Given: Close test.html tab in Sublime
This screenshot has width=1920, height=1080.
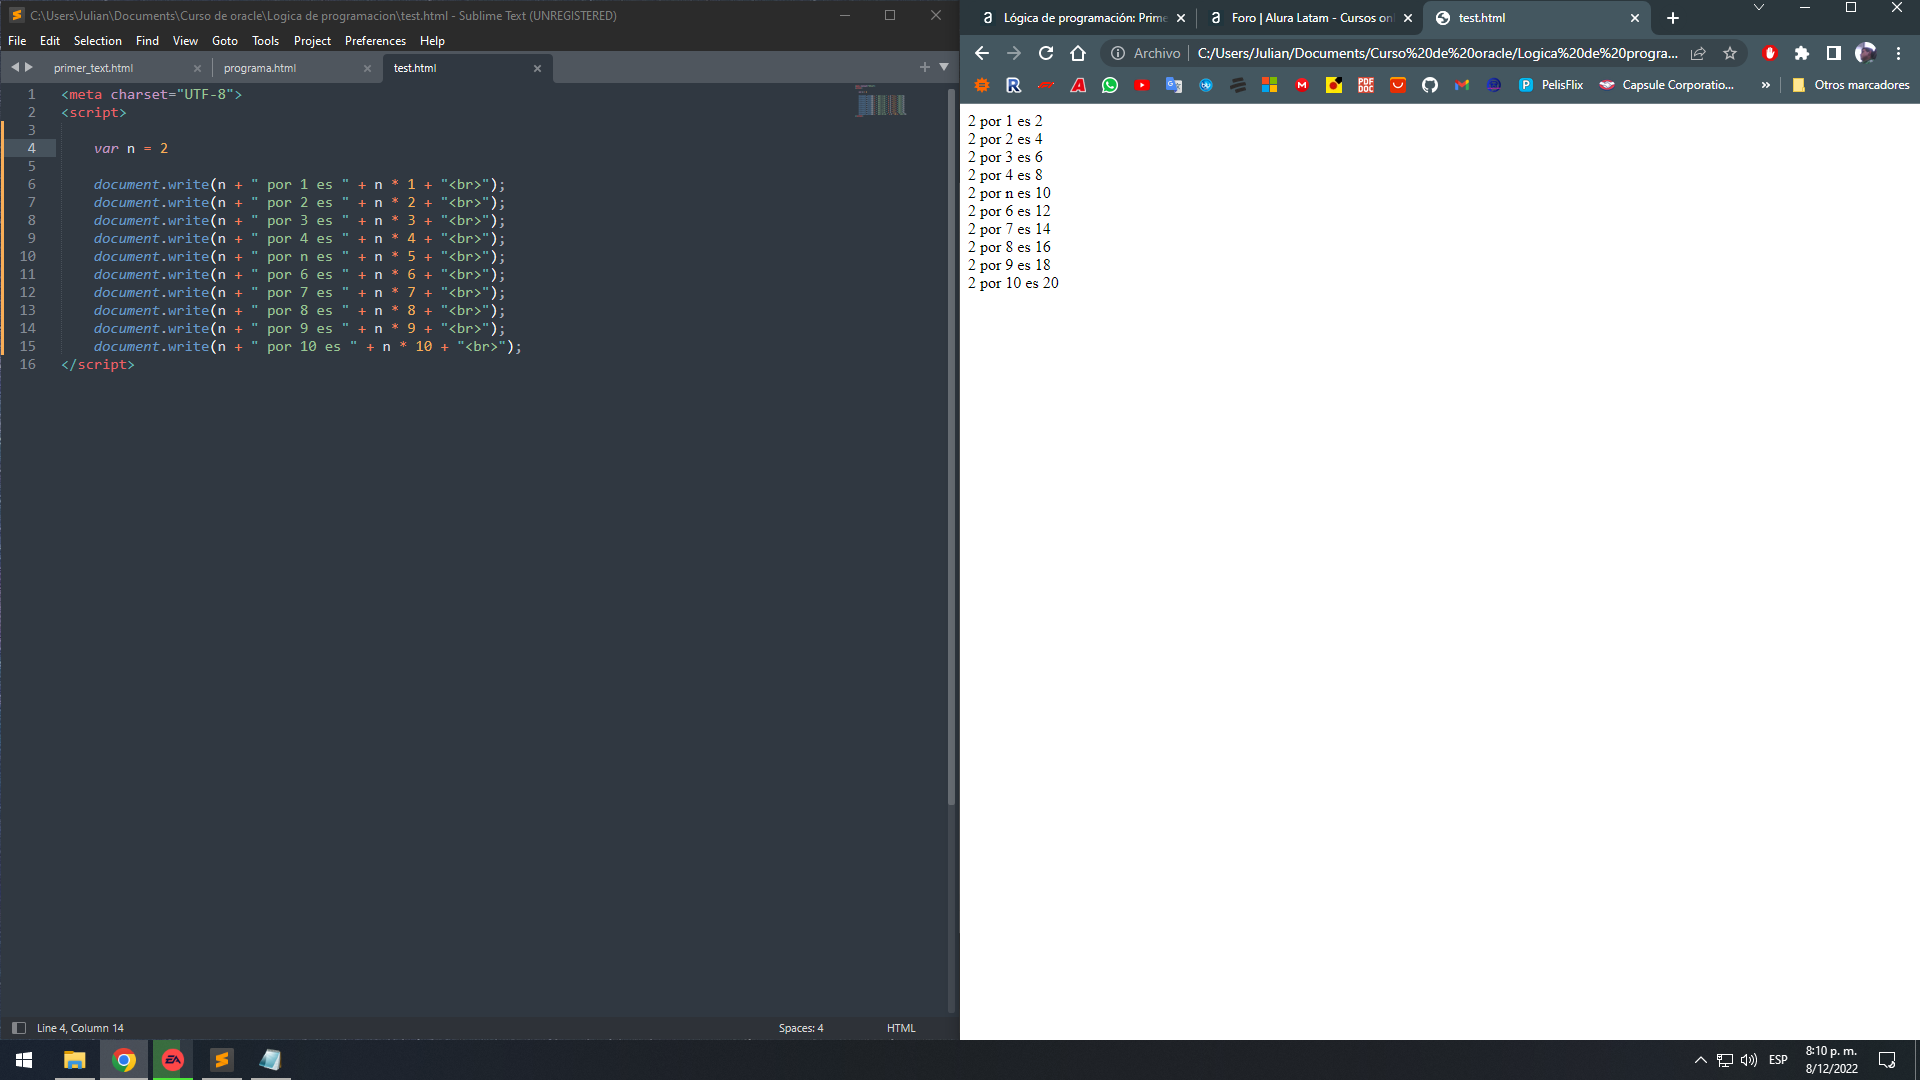Looking at the screenshot, I should click(x=537, y=68).
